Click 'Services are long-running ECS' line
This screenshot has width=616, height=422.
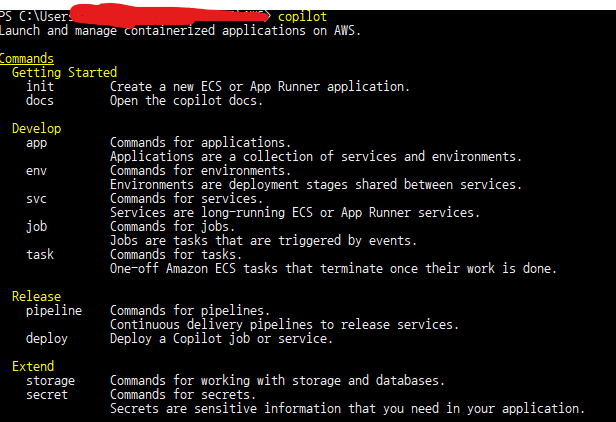tap(295, 213)
